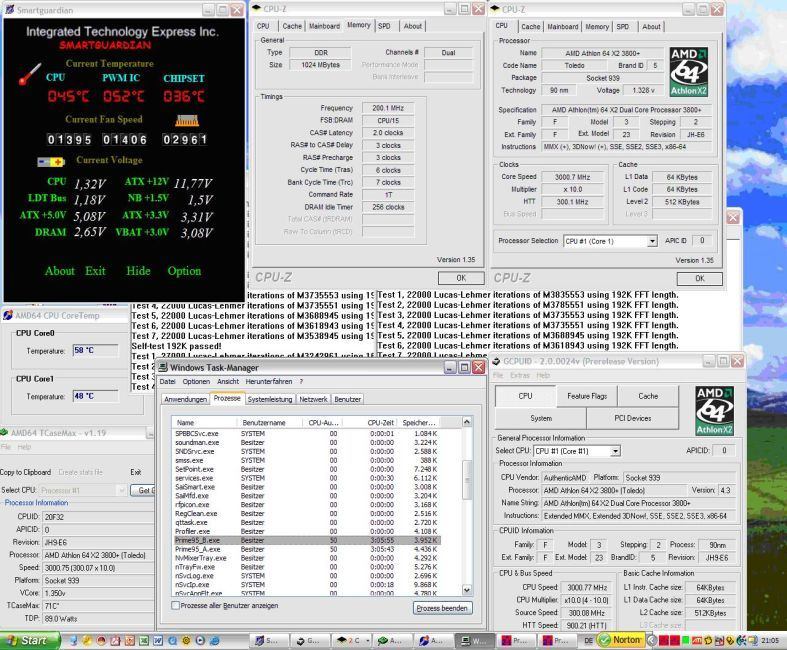Open the PCI Devices tab in GCPUID
The height and width of the screenshot is (650, 787).
pyautogui.click(x=632, y=418)
